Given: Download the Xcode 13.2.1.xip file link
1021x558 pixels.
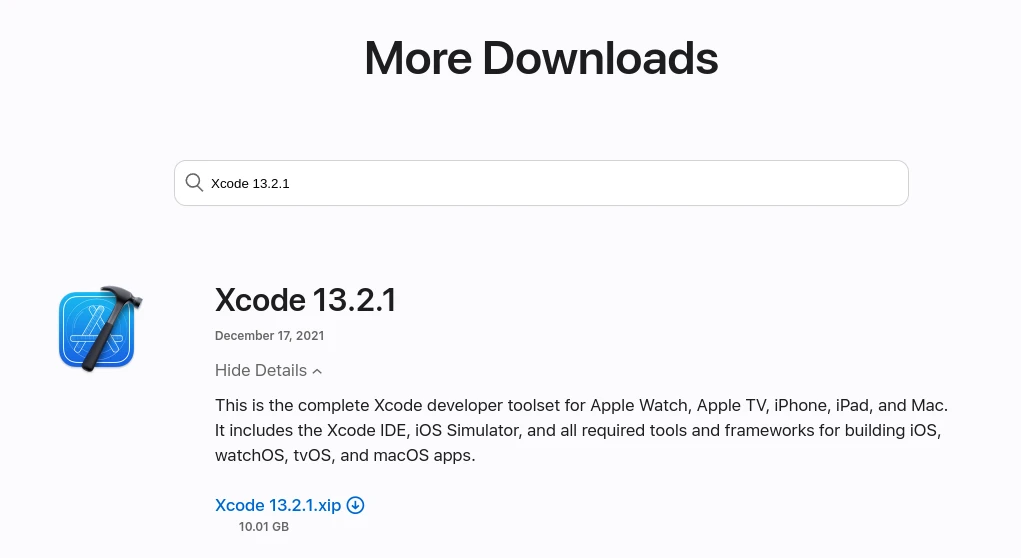Looking at the screenshot, I should 278,505.
